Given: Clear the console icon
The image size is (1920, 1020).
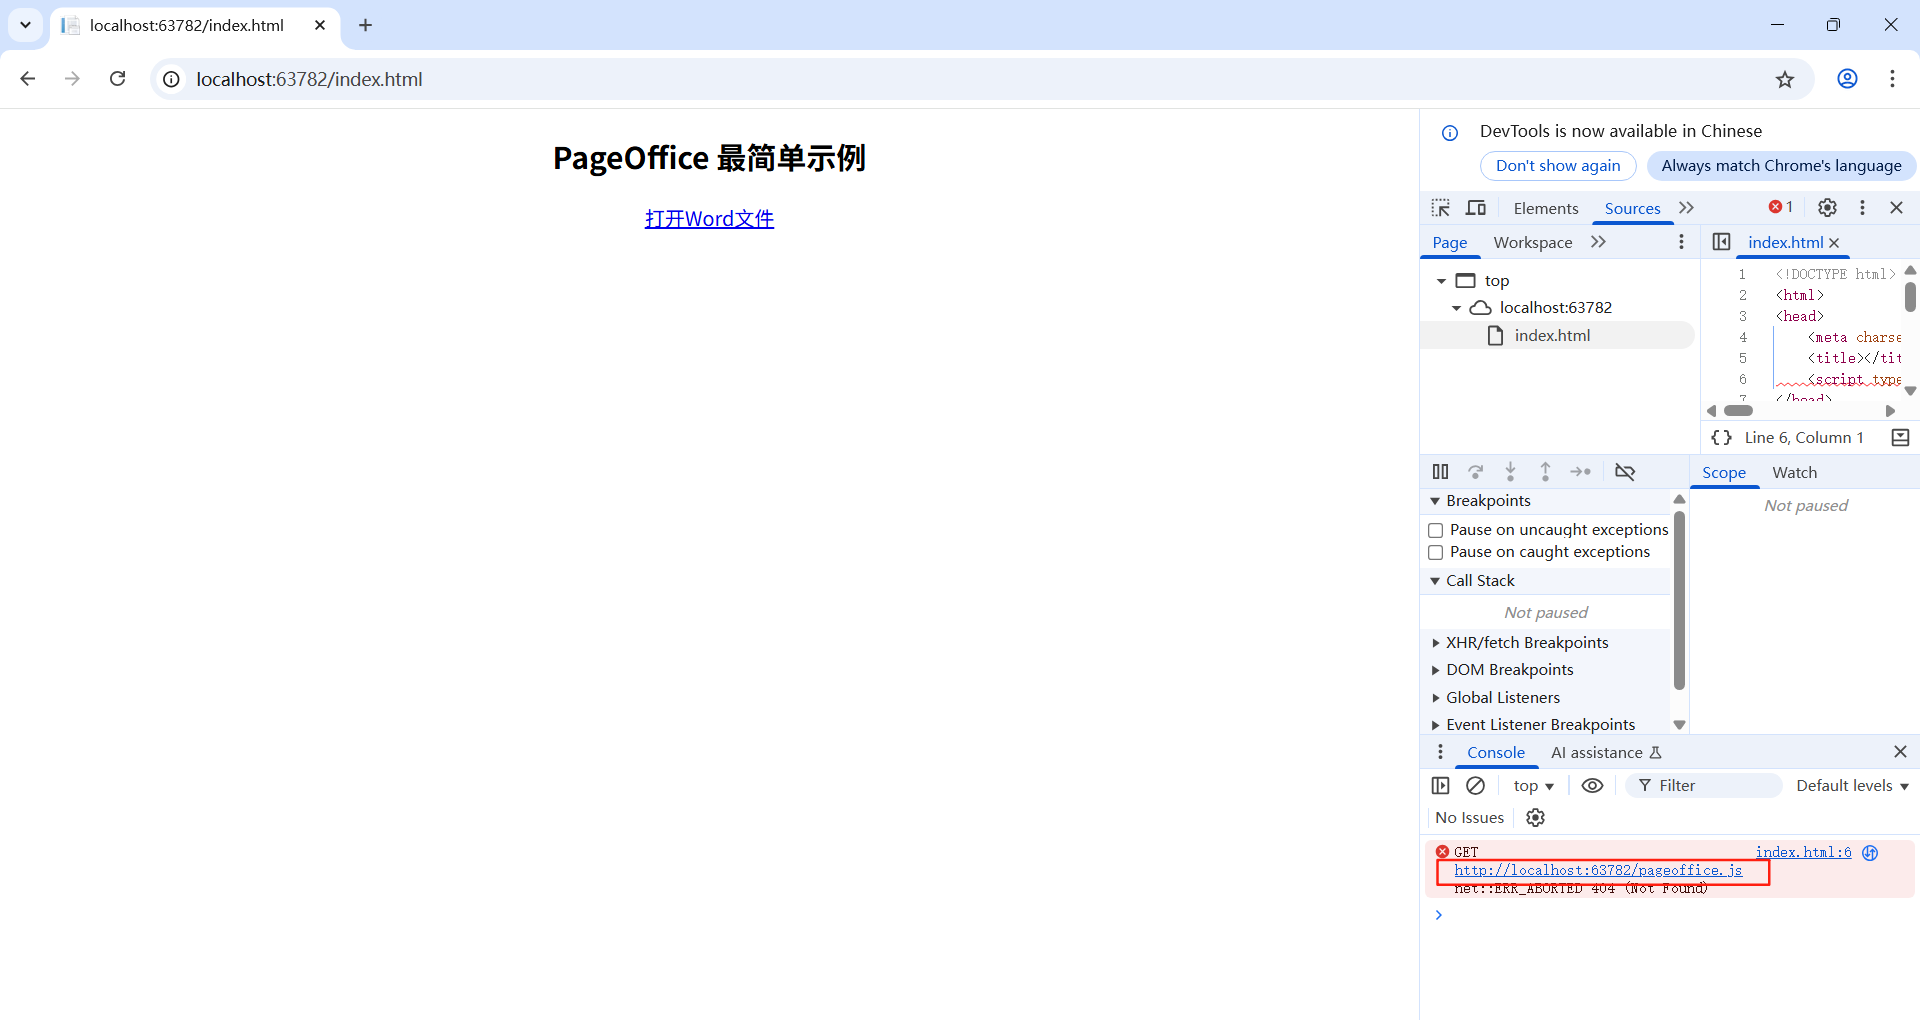Looking at the screenshot, I should [x=1475, y=786].
